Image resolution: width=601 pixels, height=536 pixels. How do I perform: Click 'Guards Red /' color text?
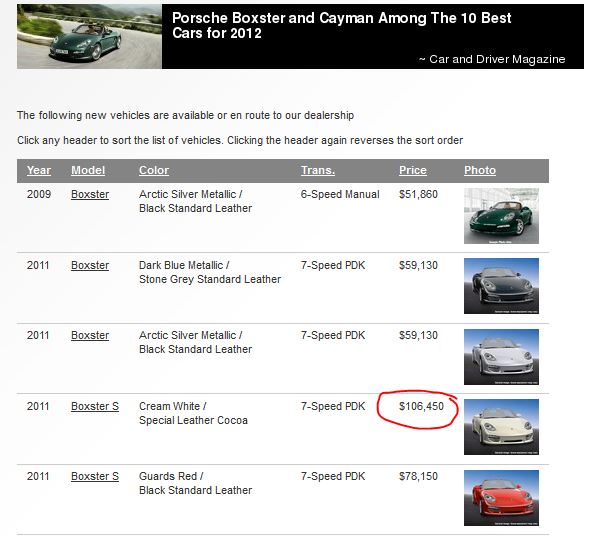point(171,477)
